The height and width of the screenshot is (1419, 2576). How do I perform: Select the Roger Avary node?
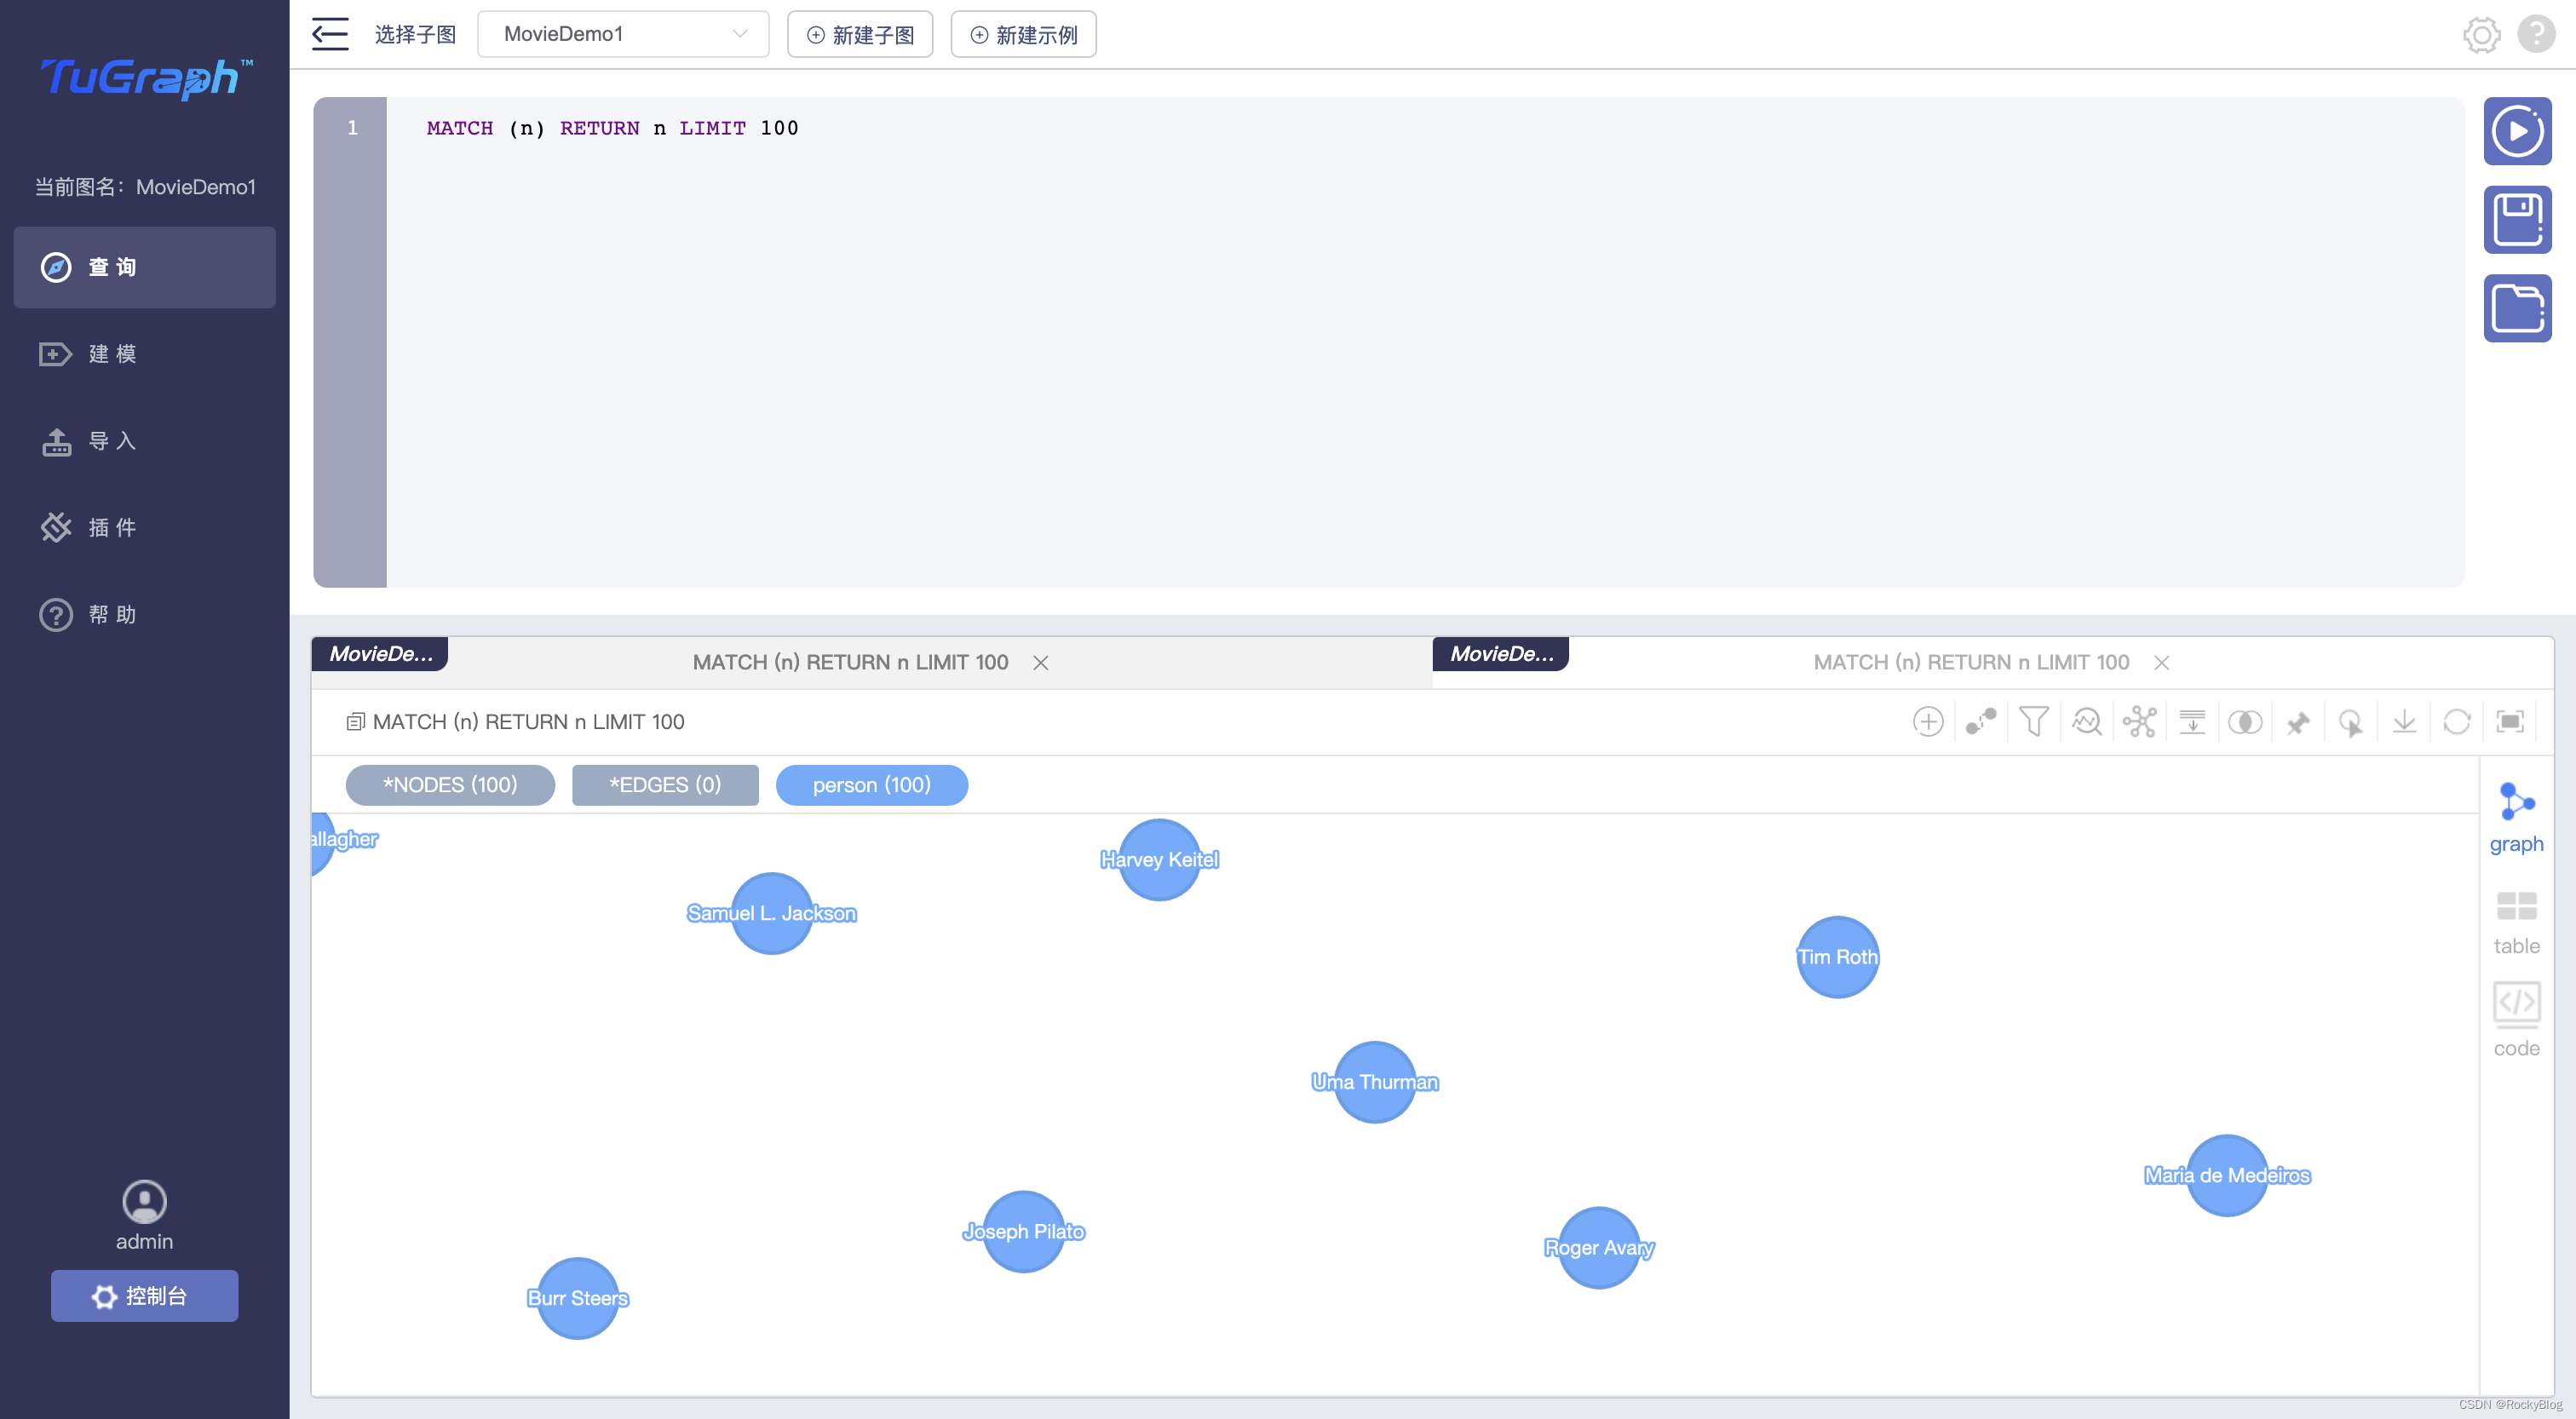[1599, 1248]
